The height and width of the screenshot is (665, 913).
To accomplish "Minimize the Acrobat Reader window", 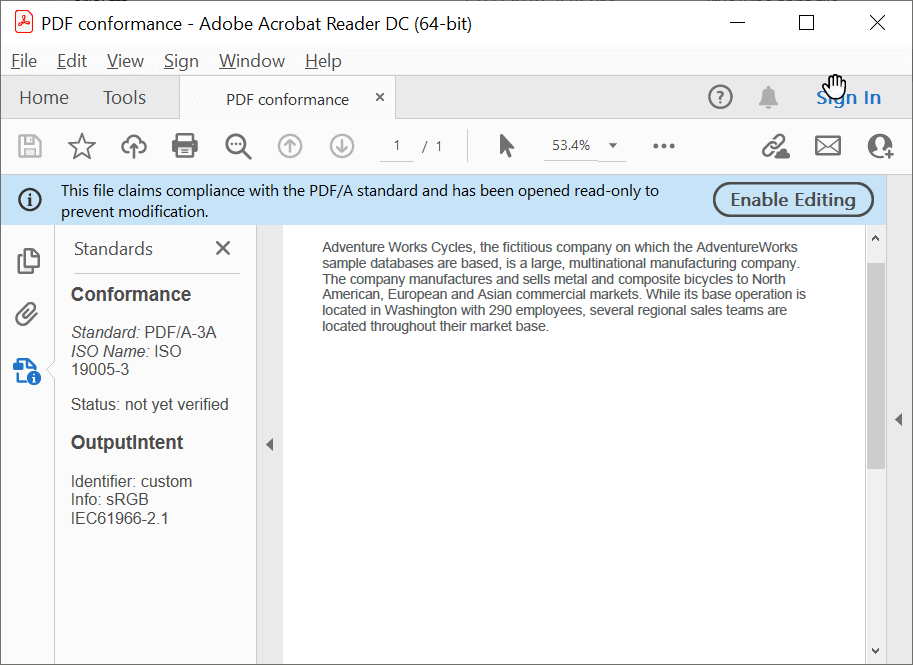I will click(738, 23).
